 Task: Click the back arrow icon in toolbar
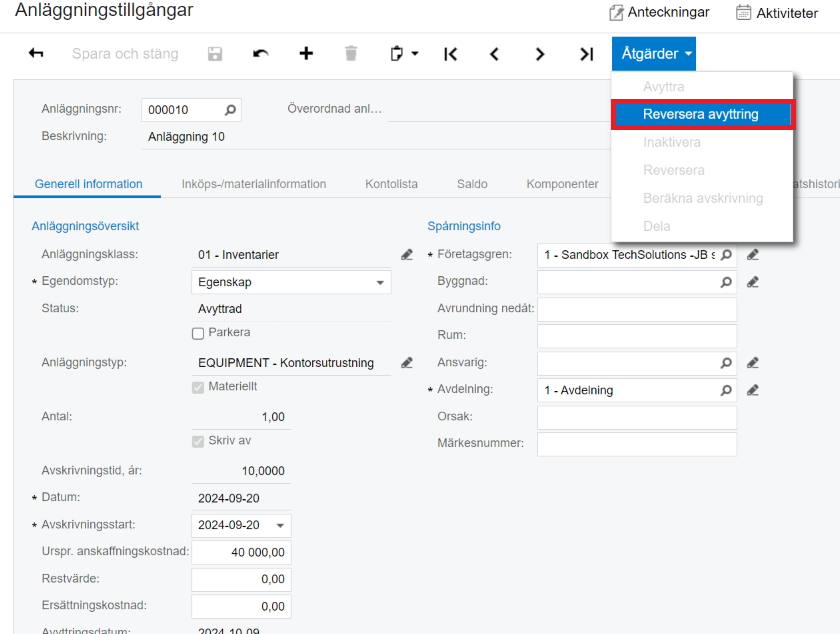click(x=36, y=53)
